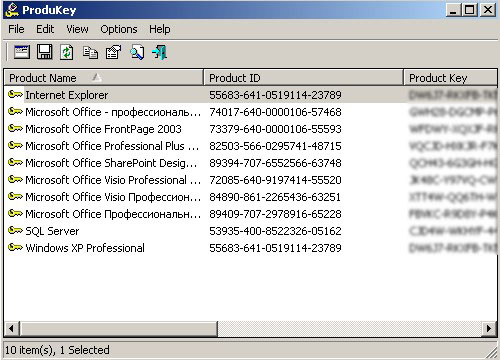
Task: Click Product ID 73379-640-0000106-55593
Action: coord(275,129)
